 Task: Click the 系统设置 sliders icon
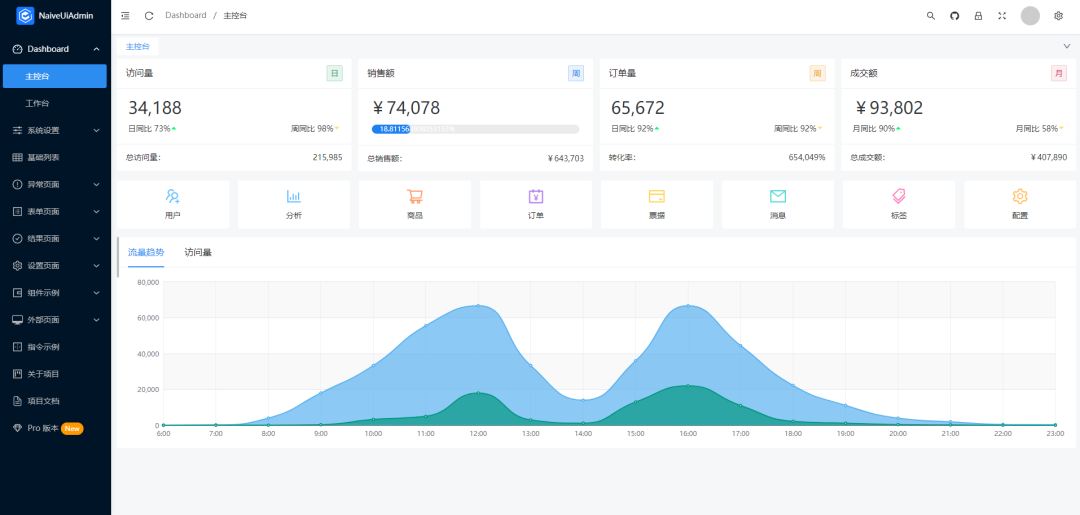18,130
